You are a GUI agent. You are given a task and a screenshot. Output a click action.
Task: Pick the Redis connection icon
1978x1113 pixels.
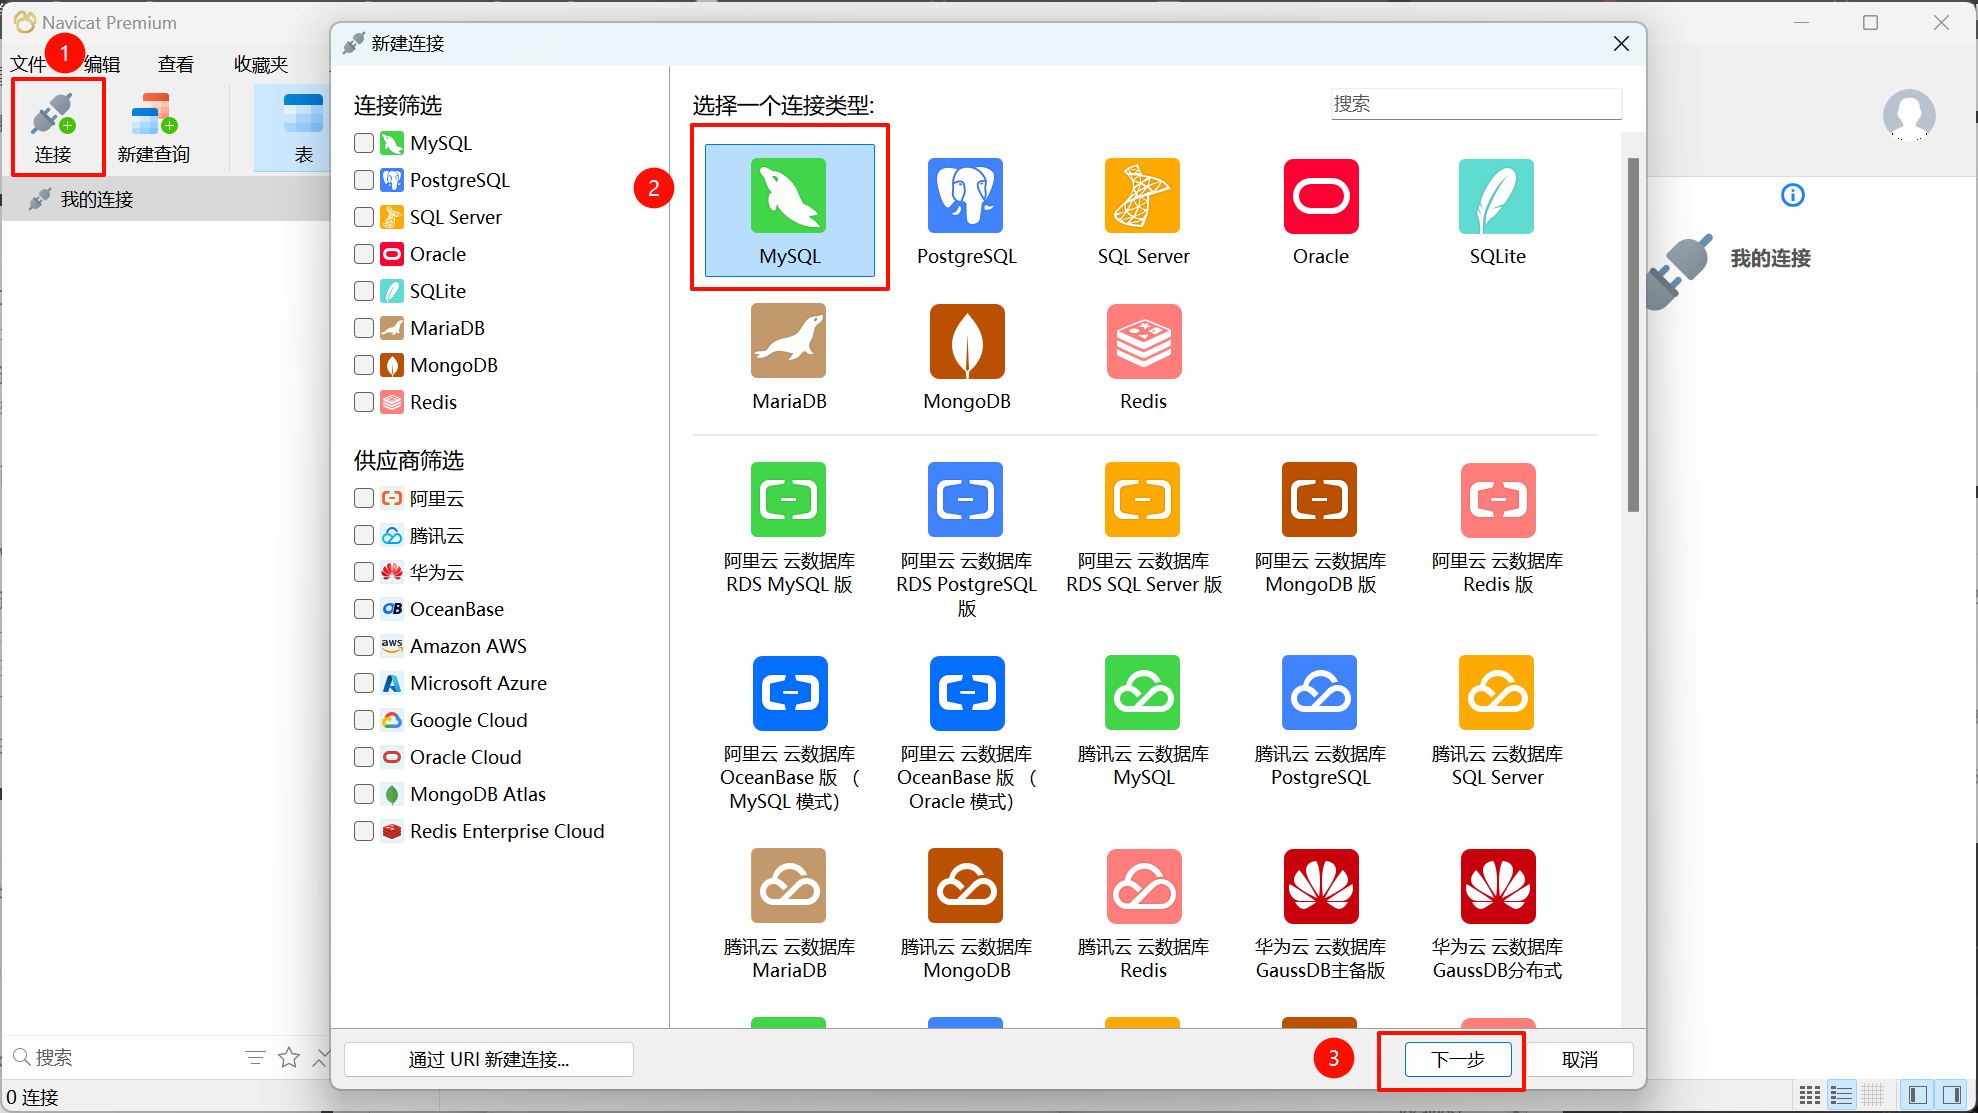click(x=1143, y=342)
